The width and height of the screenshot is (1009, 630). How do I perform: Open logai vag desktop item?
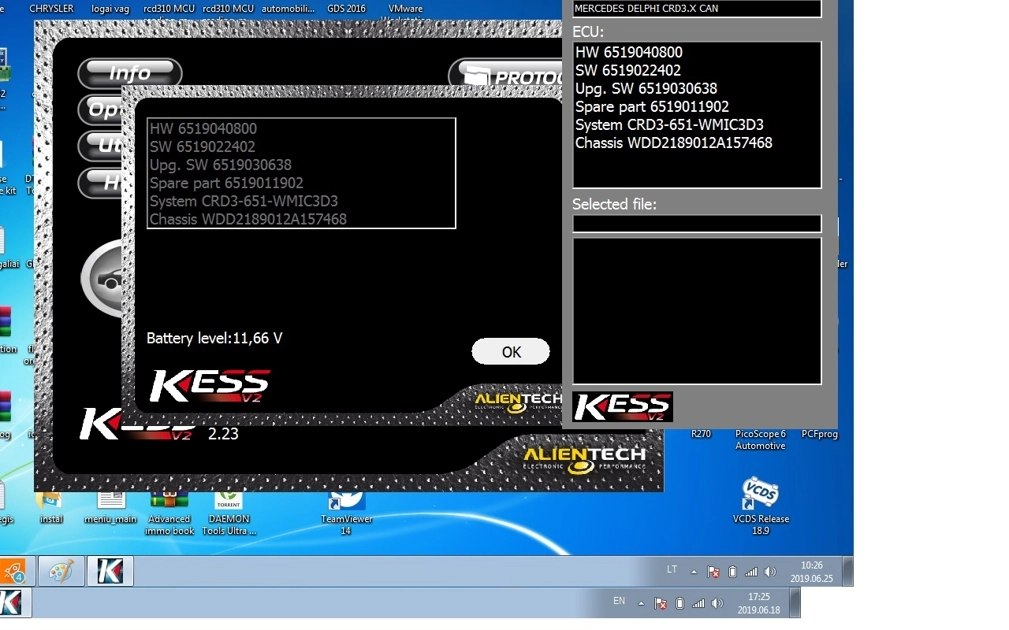(x=110, y=8)
